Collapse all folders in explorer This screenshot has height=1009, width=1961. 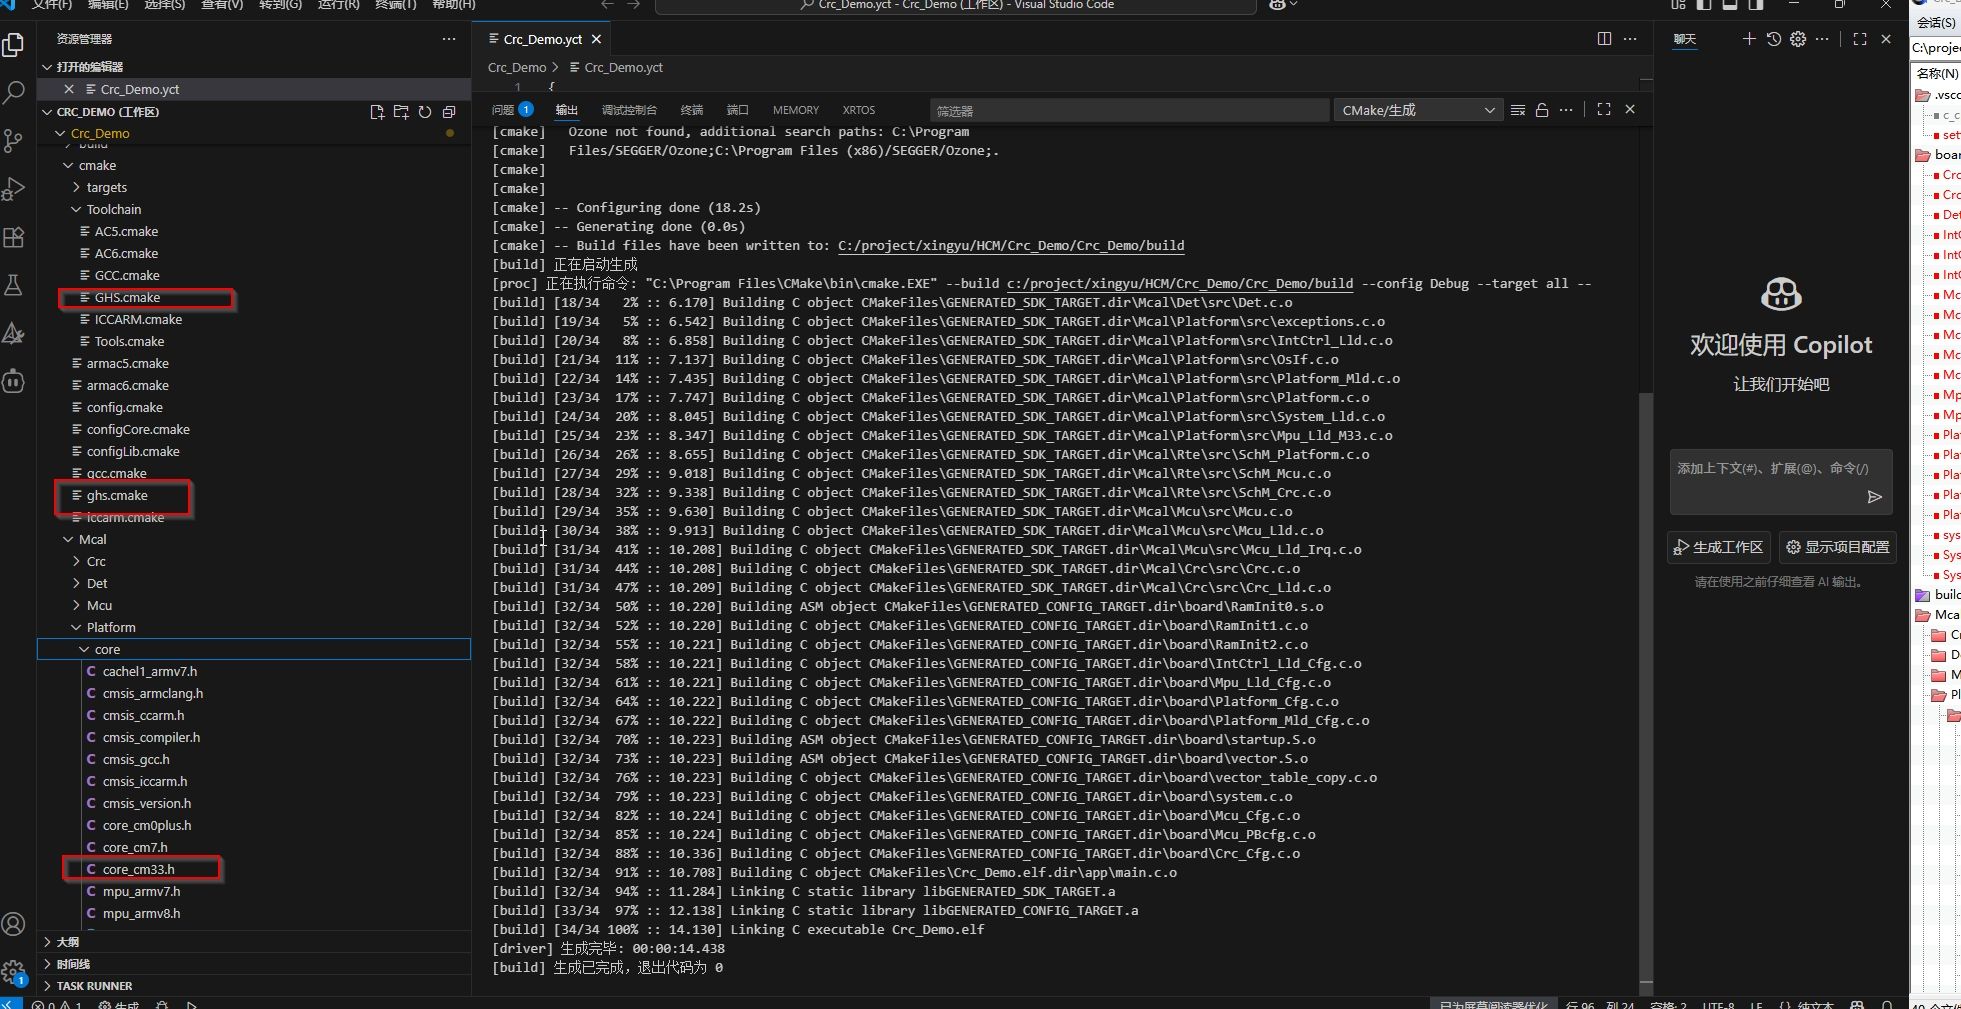pos(449,112)
